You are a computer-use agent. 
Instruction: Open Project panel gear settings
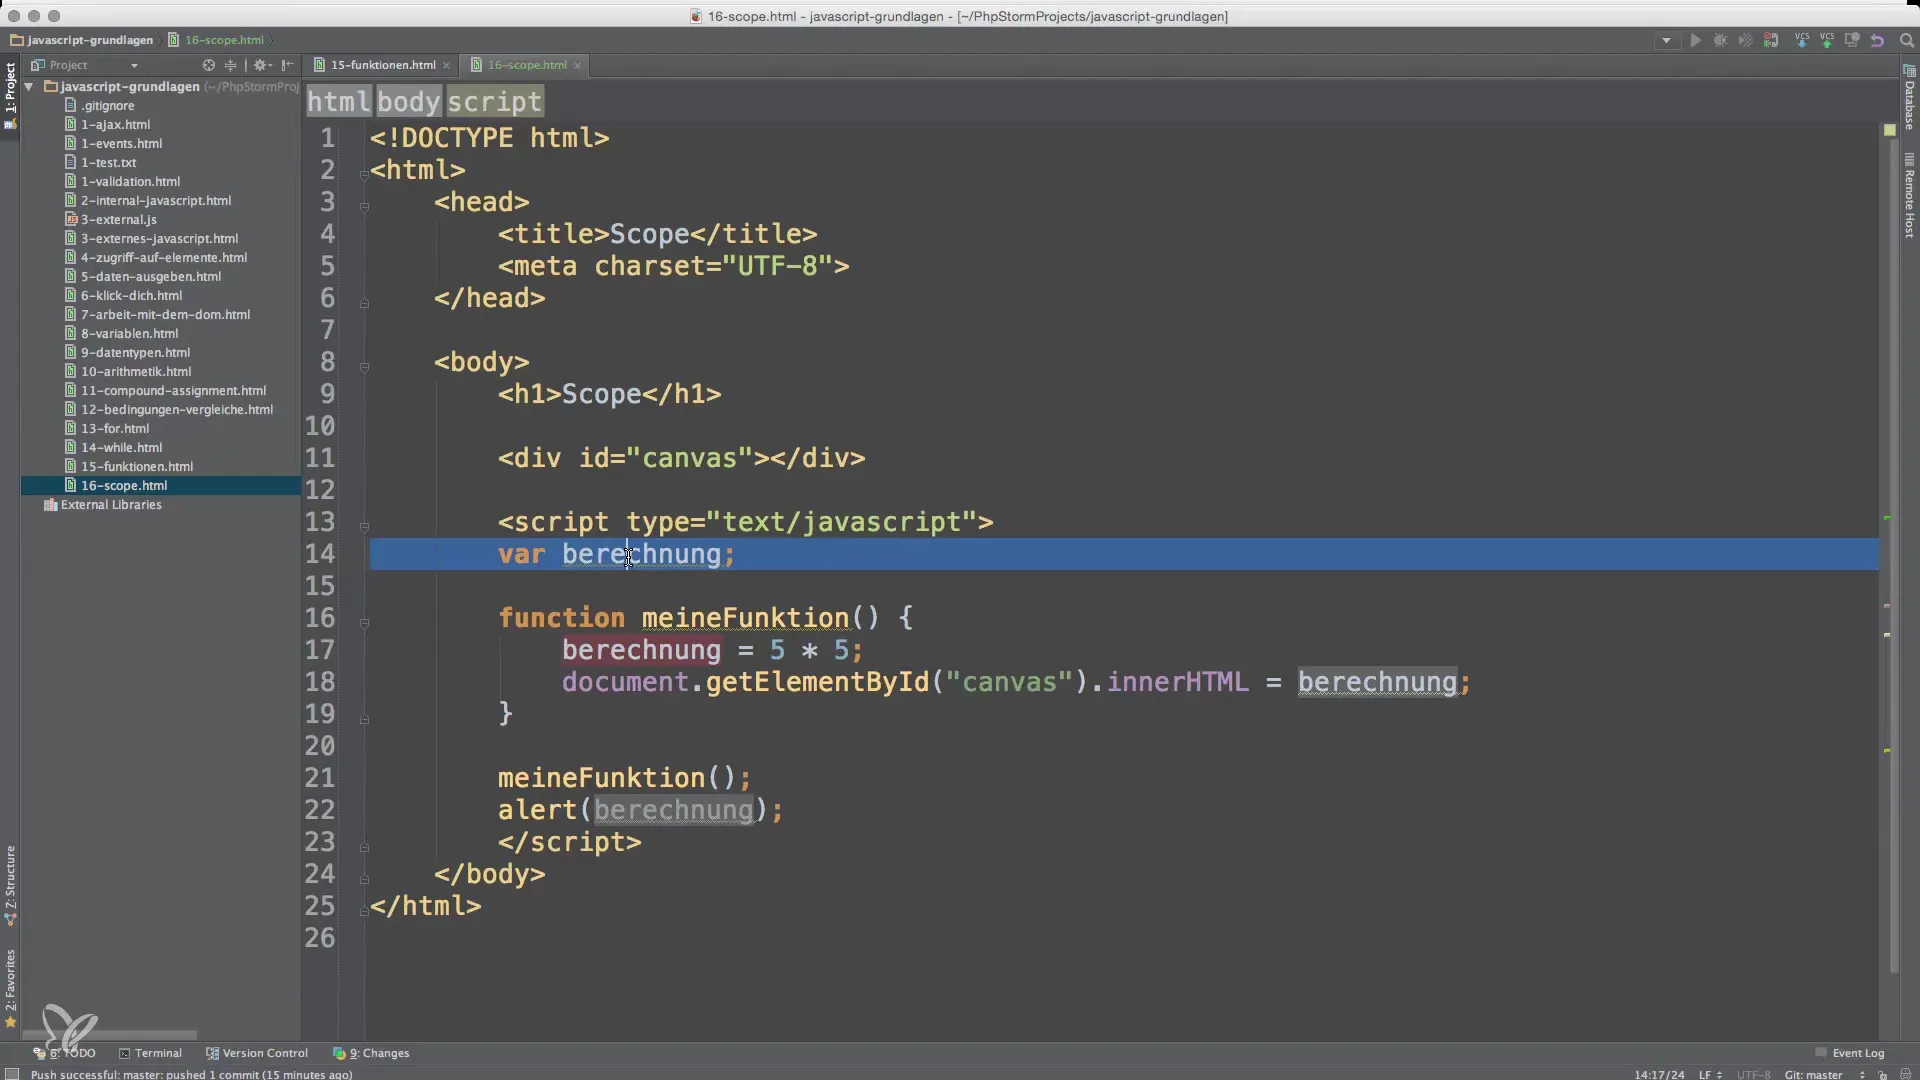point(261,65)
